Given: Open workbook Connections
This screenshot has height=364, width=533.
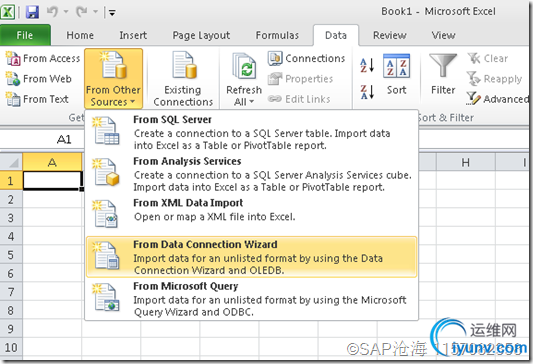Looking at the screenshot, I should pos(306,58).
